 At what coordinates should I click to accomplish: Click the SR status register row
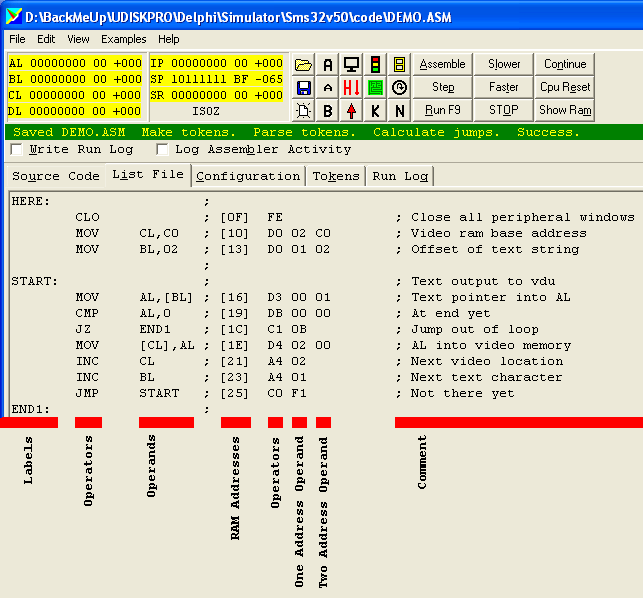[x=217, y=95]
